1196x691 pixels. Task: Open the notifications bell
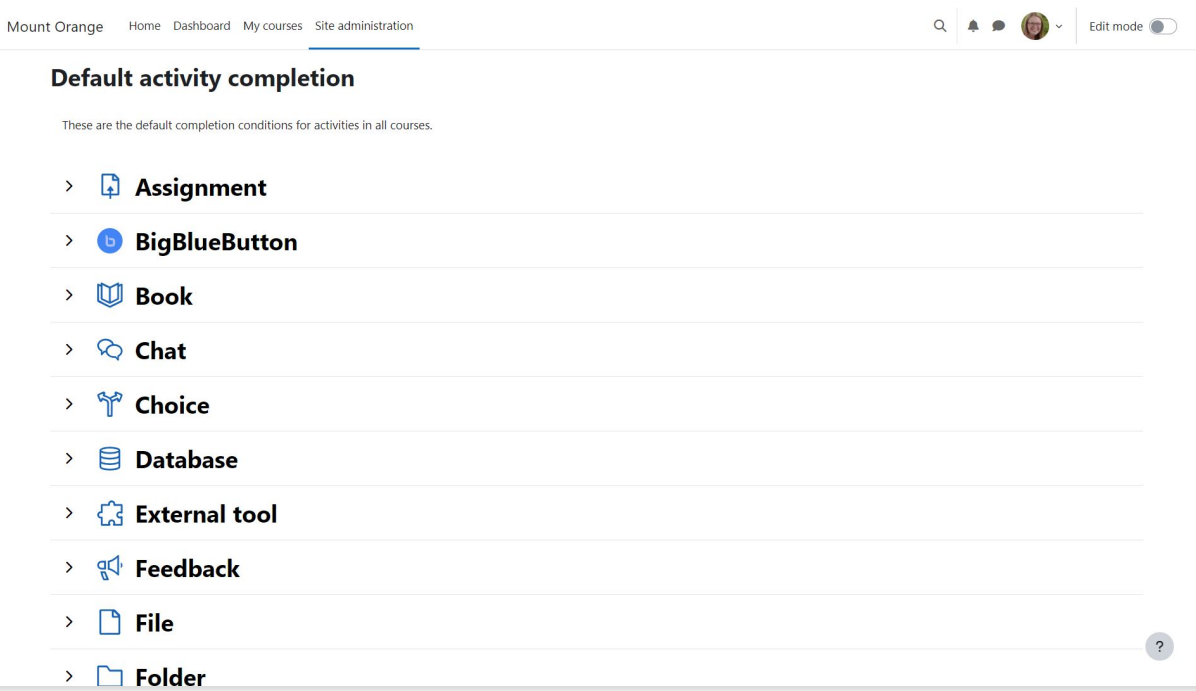coord(973,26)
